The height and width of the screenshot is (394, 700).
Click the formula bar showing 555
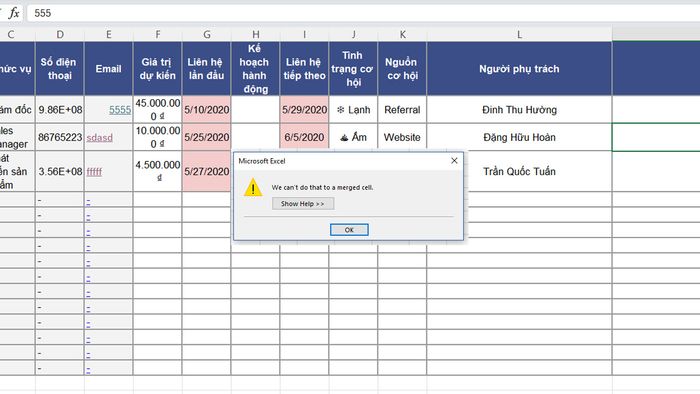363,13
